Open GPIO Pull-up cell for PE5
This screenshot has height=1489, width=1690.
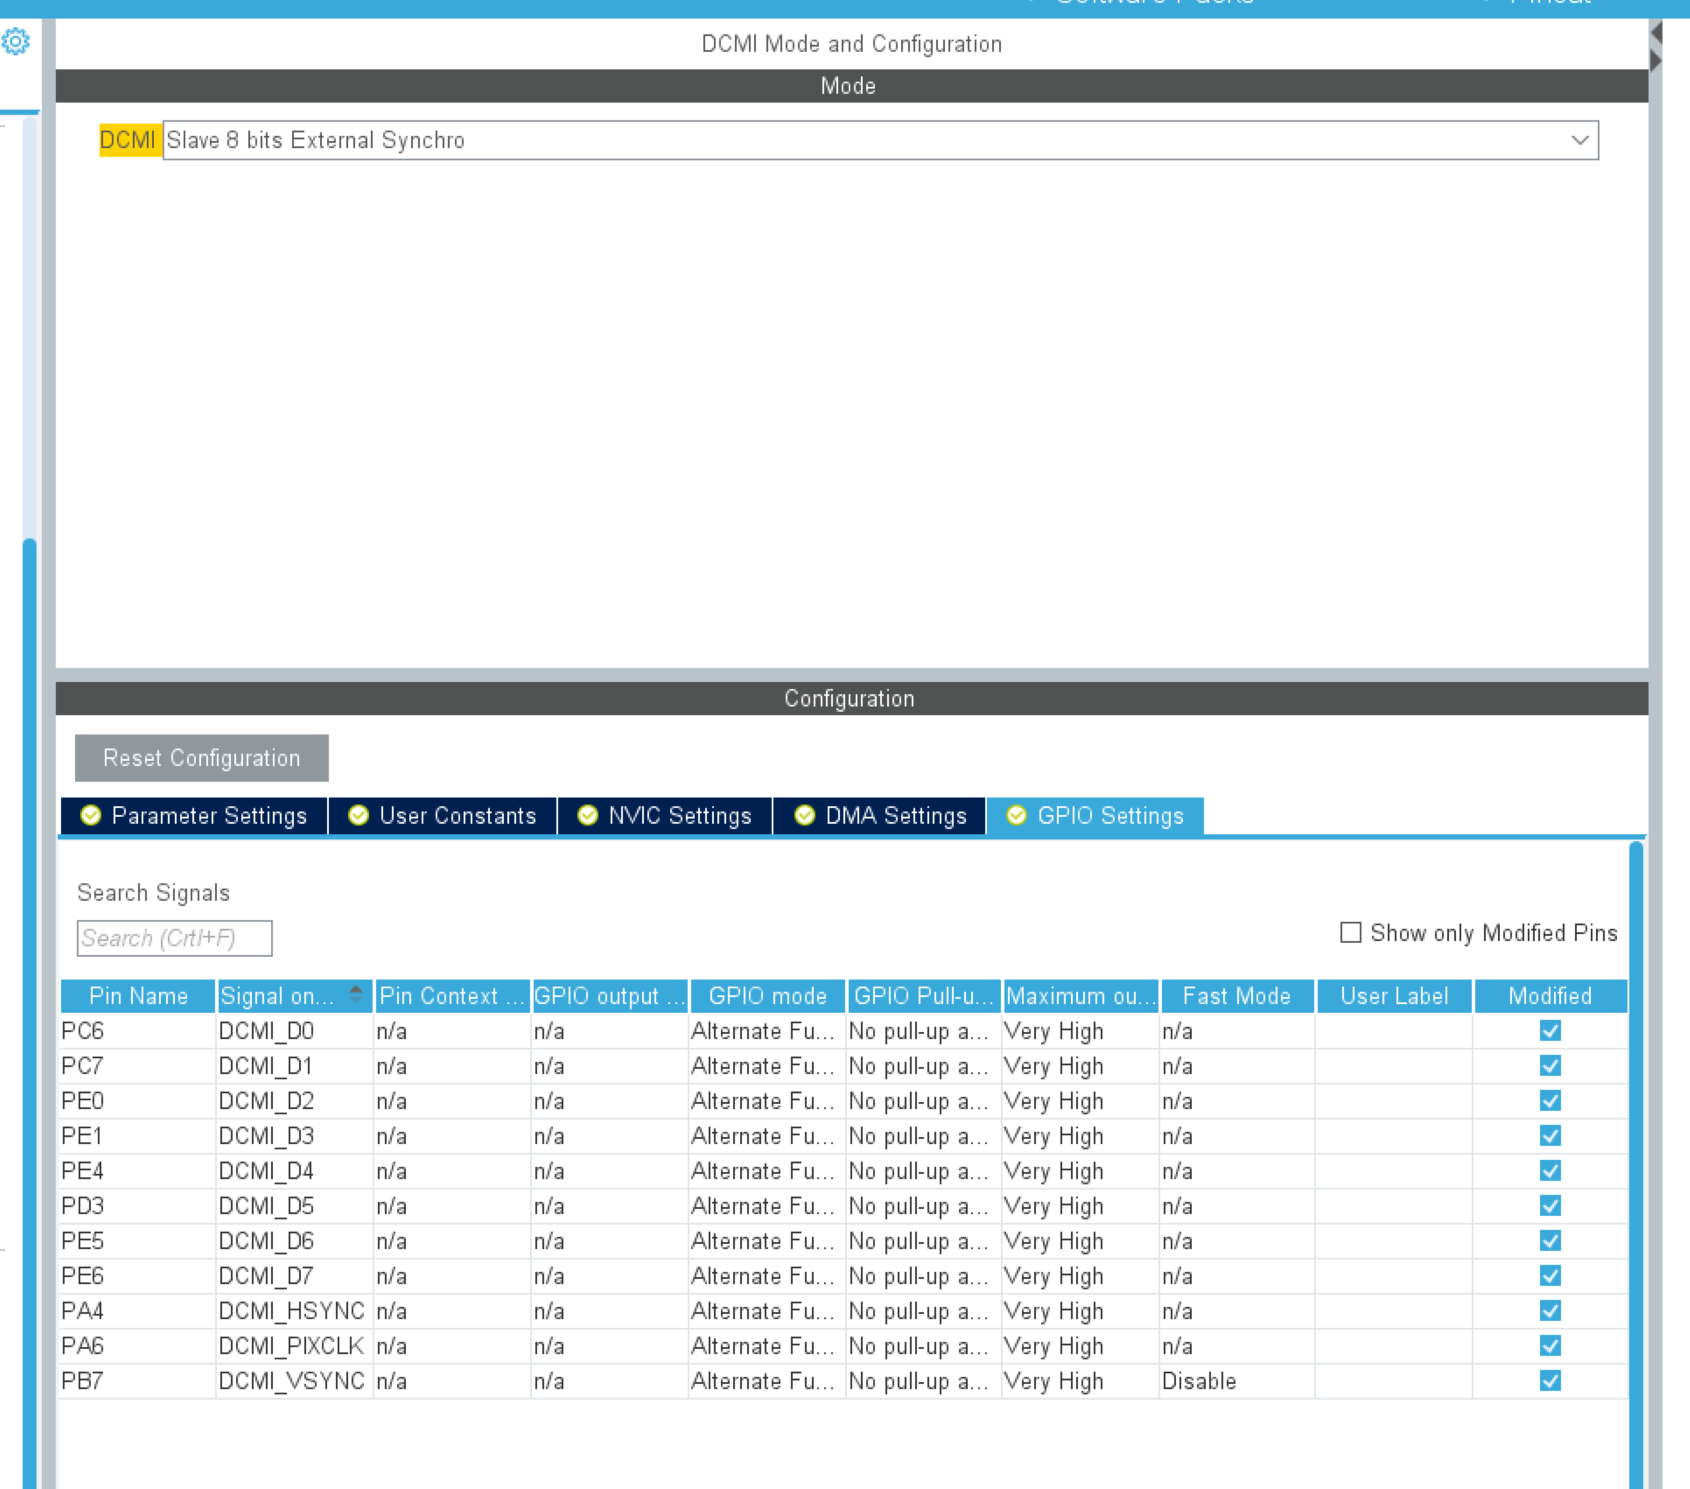[924, 1241]
